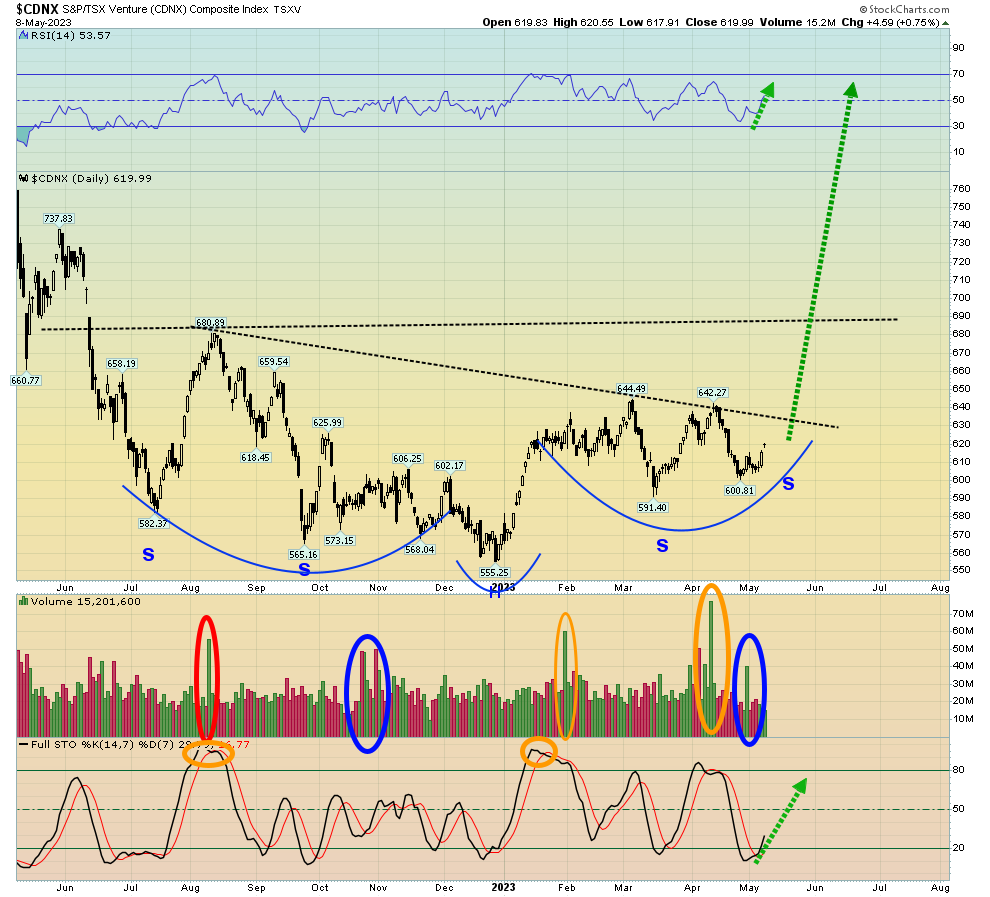The width and height of the screenshot is (990, 897).
Task: Click the 600 tick on price axis
Action: [x=962, y=480]
